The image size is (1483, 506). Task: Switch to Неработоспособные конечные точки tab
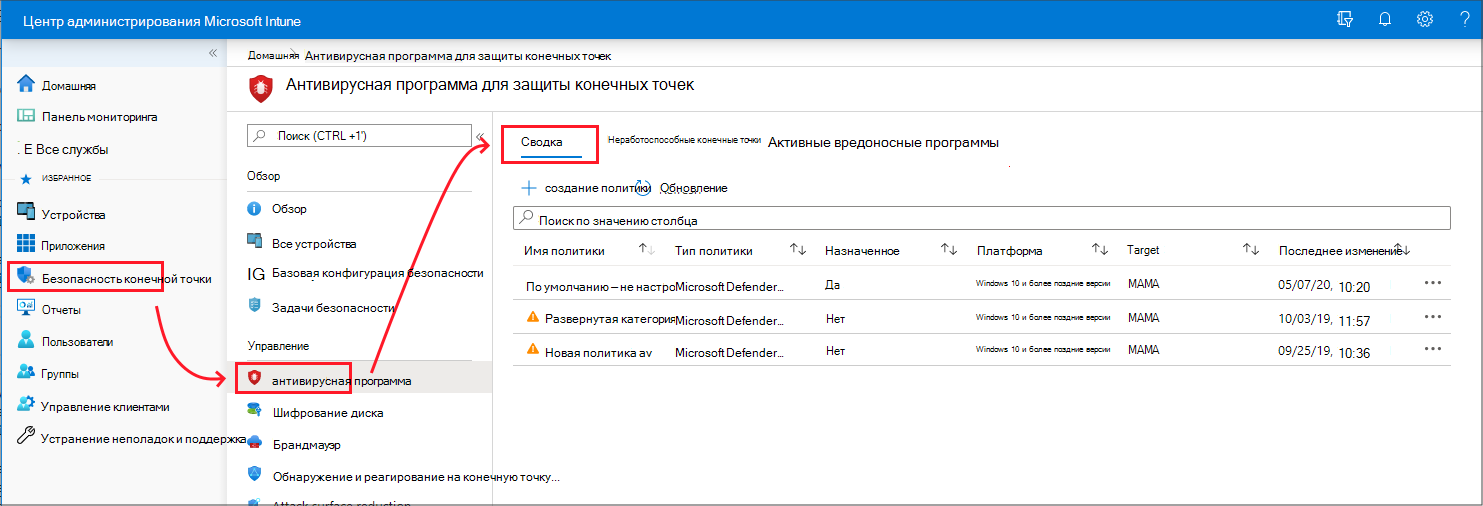click(685, 141)
